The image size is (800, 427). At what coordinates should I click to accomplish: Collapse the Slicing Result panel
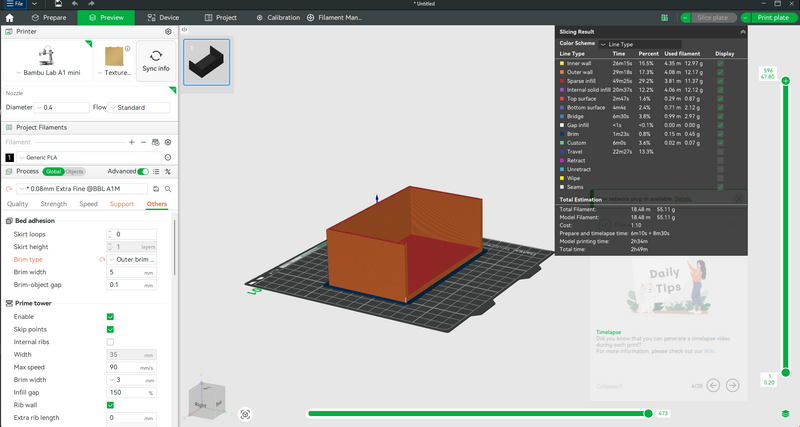[x=743, y=32]
